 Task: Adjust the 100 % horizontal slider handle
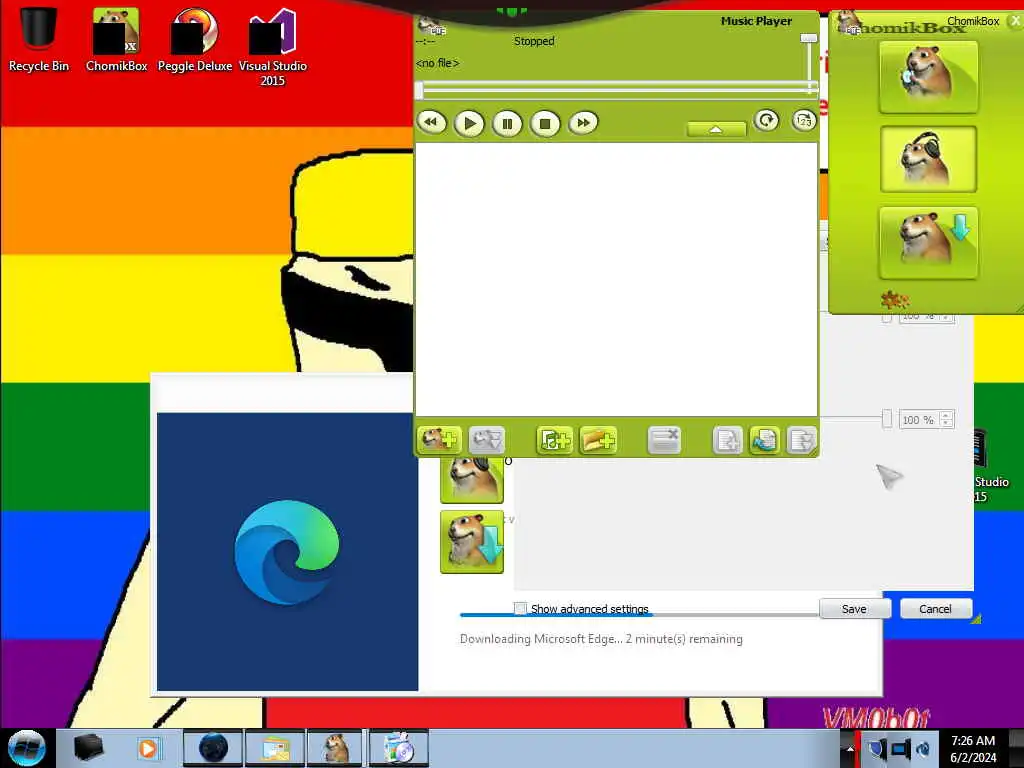click(887, 419)
